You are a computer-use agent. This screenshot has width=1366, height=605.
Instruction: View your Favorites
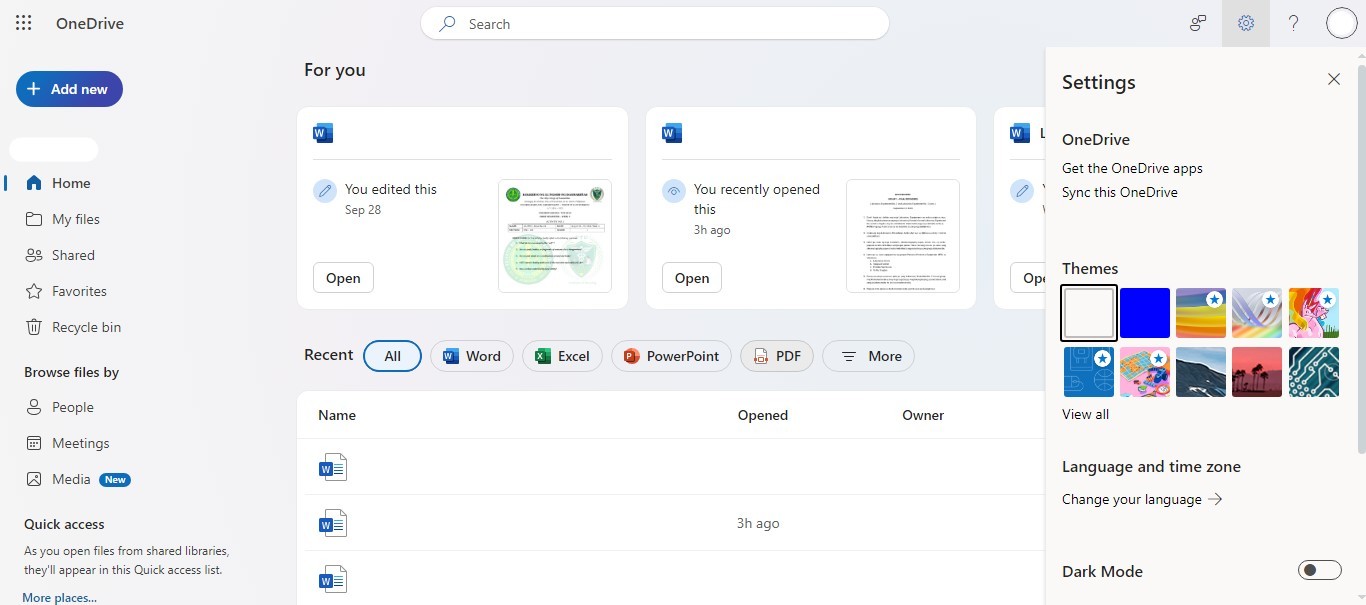[78, 290]
